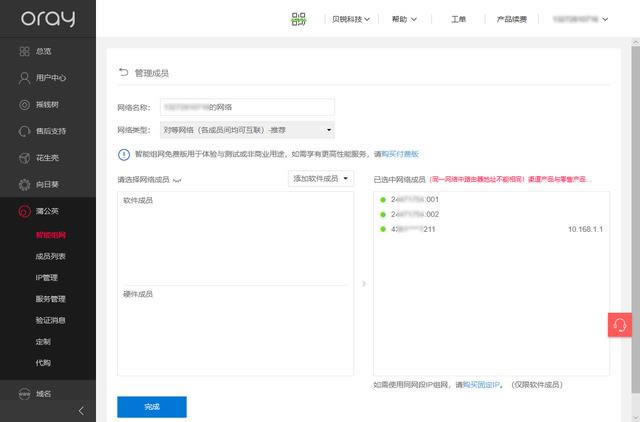Open the 帮助 dropdown menu

click(x=404, y=19)
